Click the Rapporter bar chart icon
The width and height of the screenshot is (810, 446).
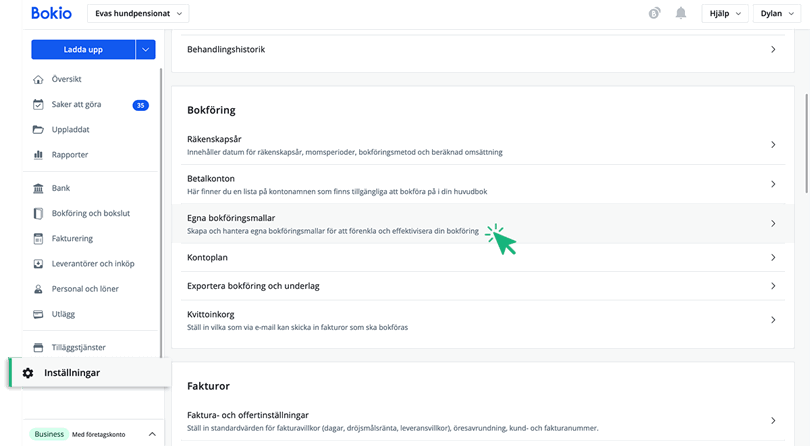point(38,155)
